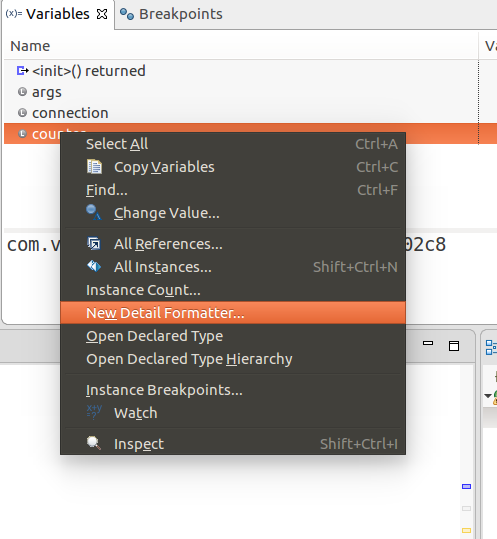497x539 pixels.
Task: Choose Inspect from context menu
Action: (x=233, y=444)
